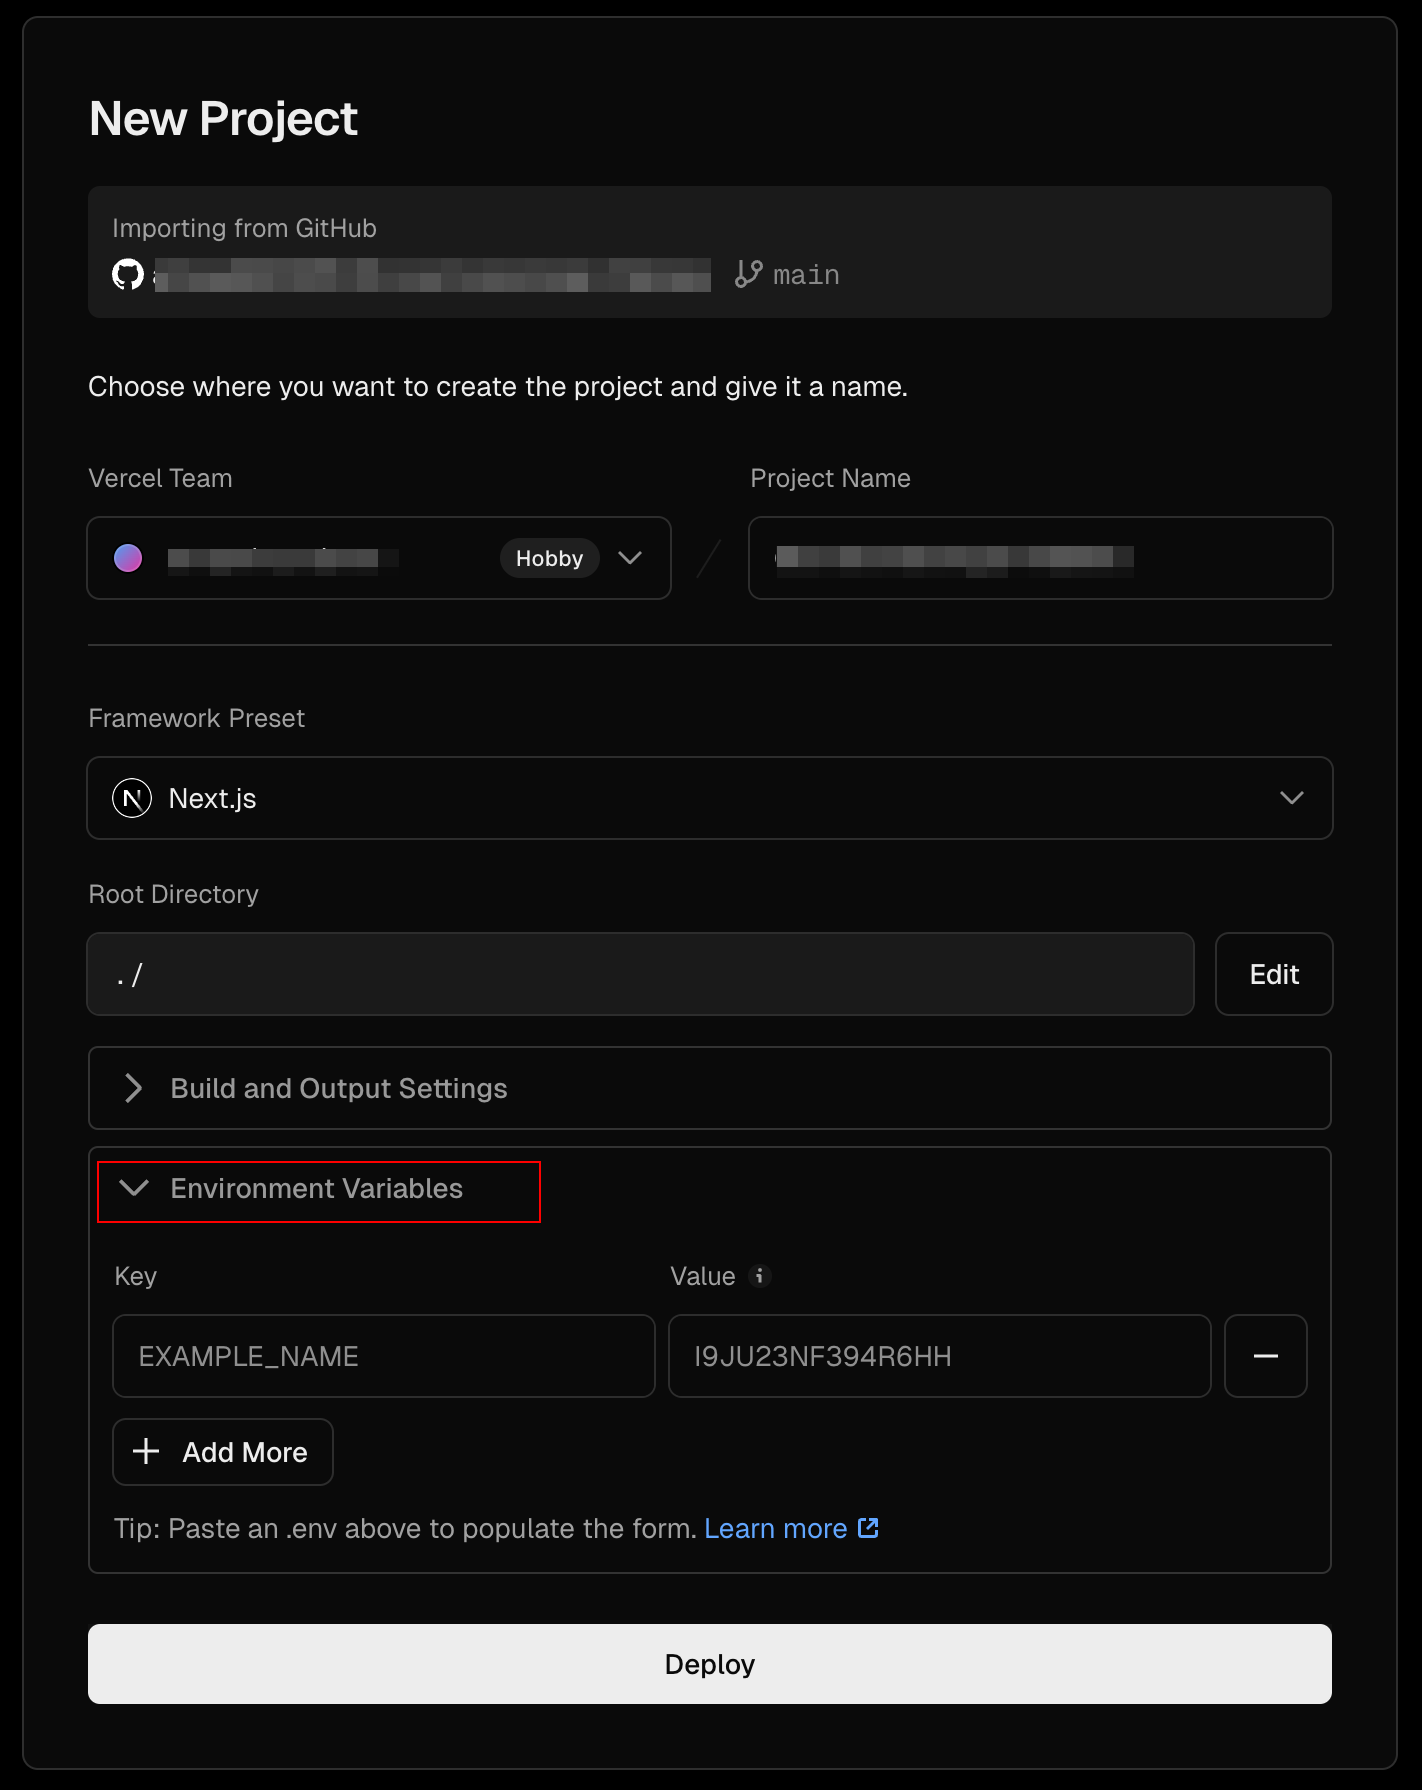Open the Framework Preset Next.js dropdown
Viewport: 1422px width, 1790px height.
[x=710, y=798]
